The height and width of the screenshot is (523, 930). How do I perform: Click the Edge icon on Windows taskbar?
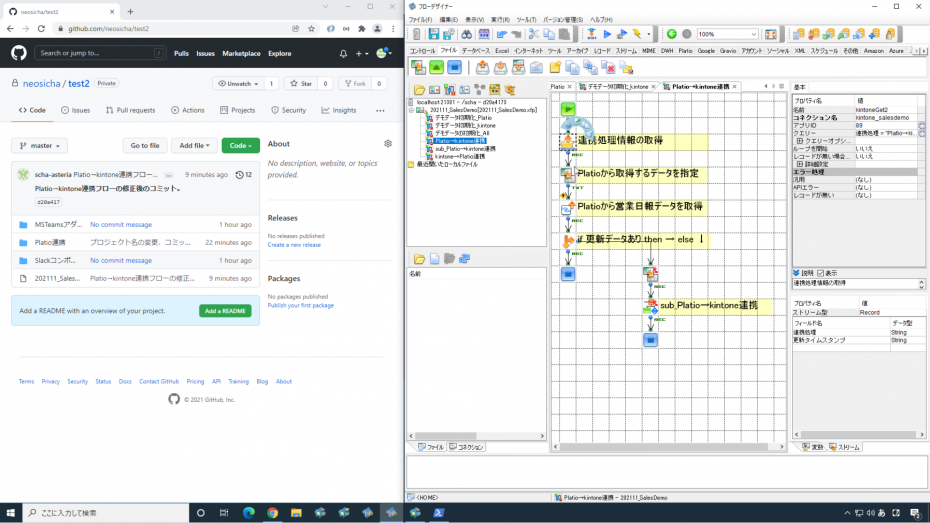click(x=249, y=513)
